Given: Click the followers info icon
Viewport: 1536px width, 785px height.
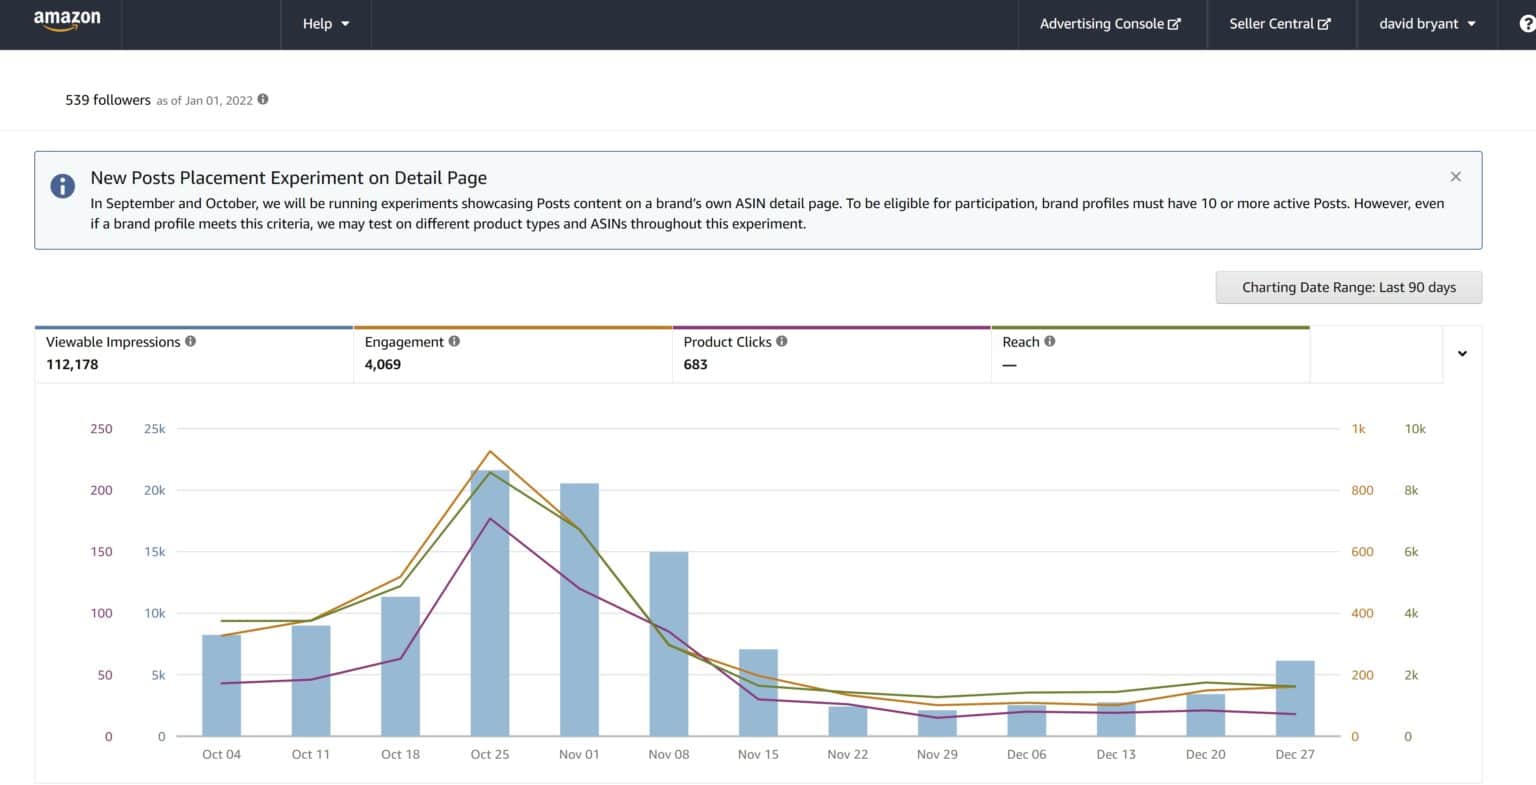Looking at the screenshot, I should (263, 99).
